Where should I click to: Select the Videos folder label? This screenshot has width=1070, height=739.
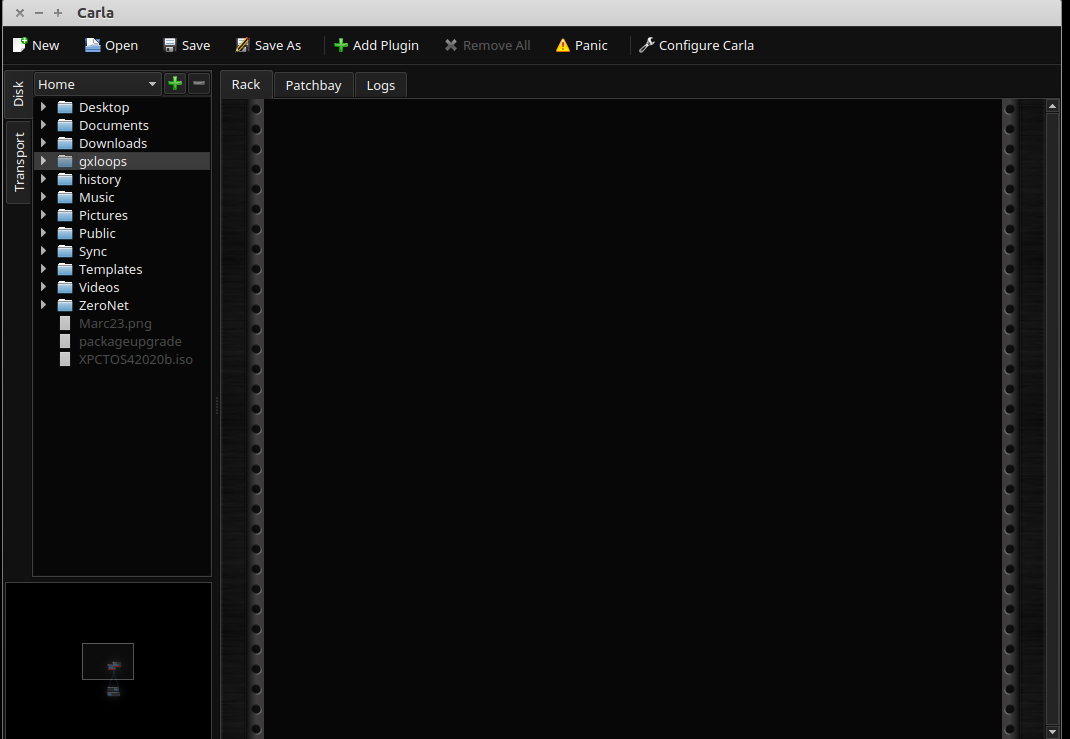coord(99,287)
